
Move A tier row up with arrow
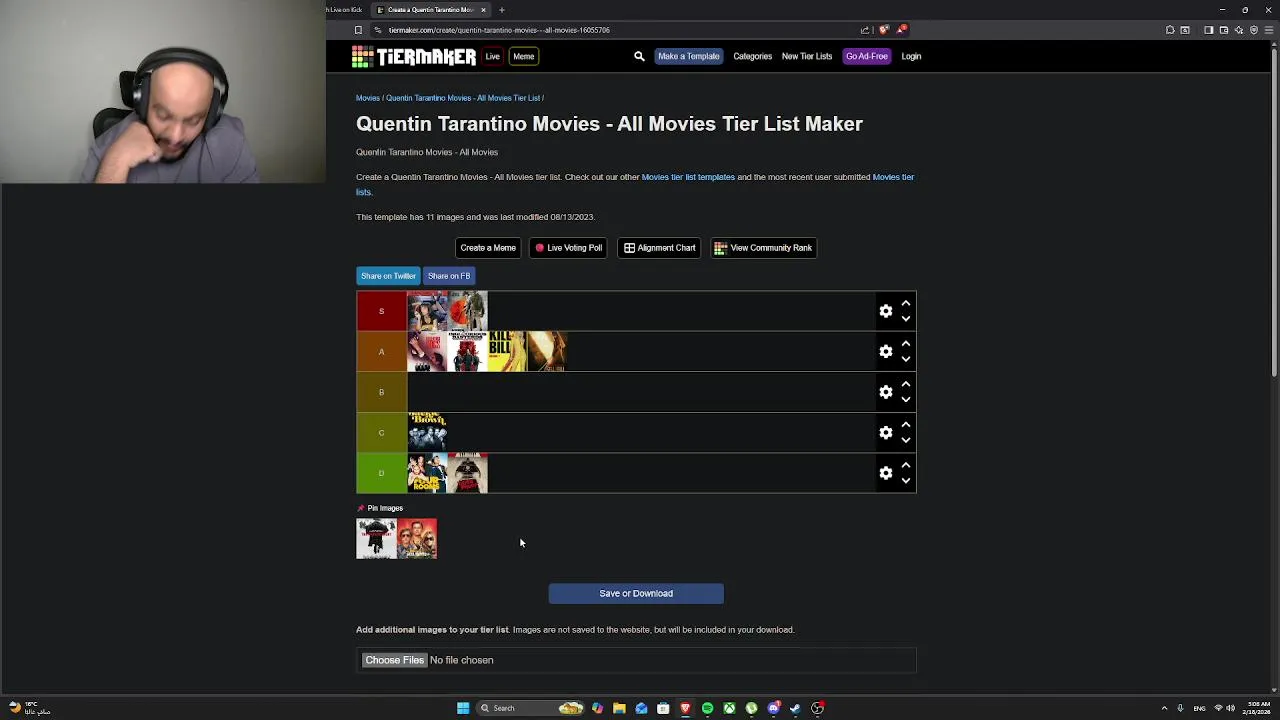906,344
